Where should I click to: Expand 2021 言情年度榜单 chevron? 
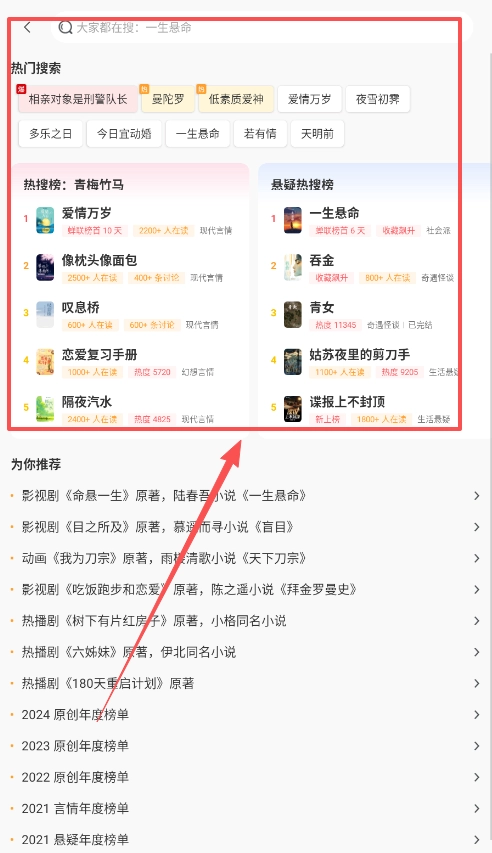point(477,808)
